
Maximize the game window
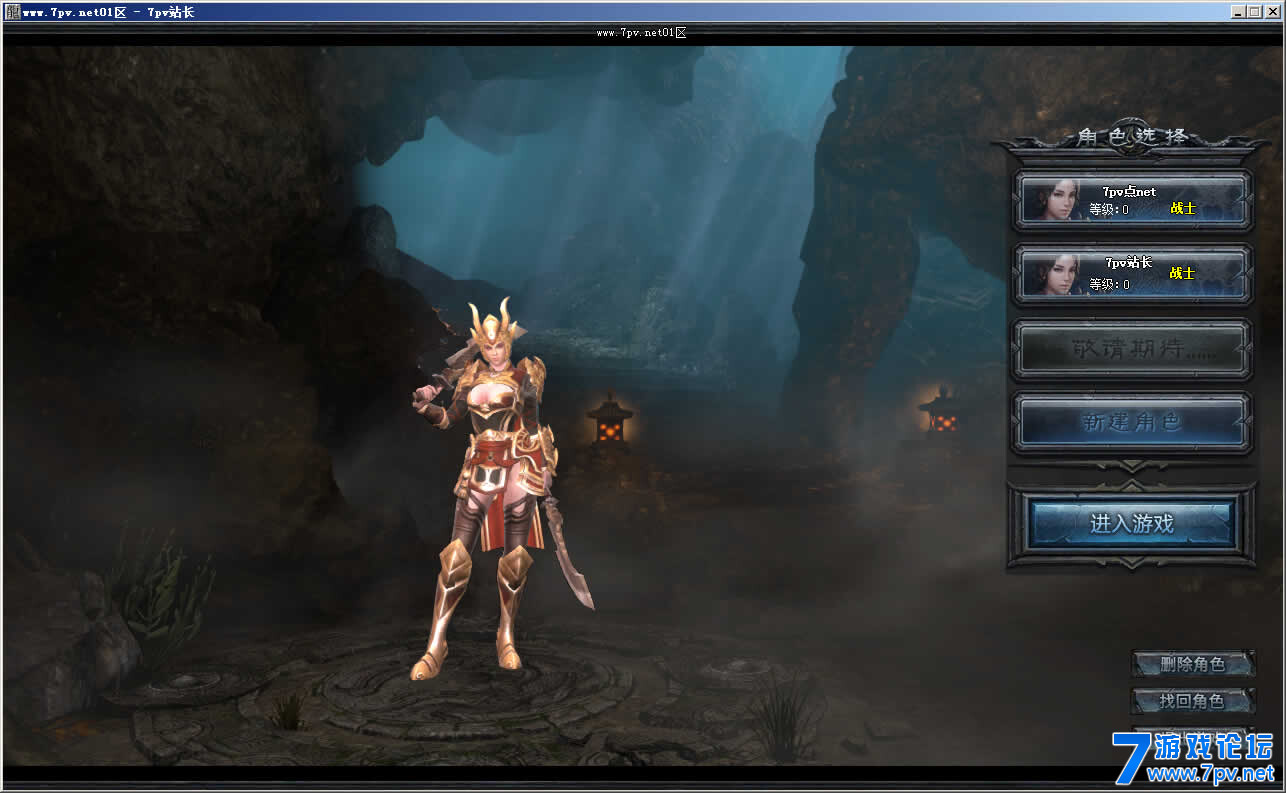click(x=1254, y=12)
